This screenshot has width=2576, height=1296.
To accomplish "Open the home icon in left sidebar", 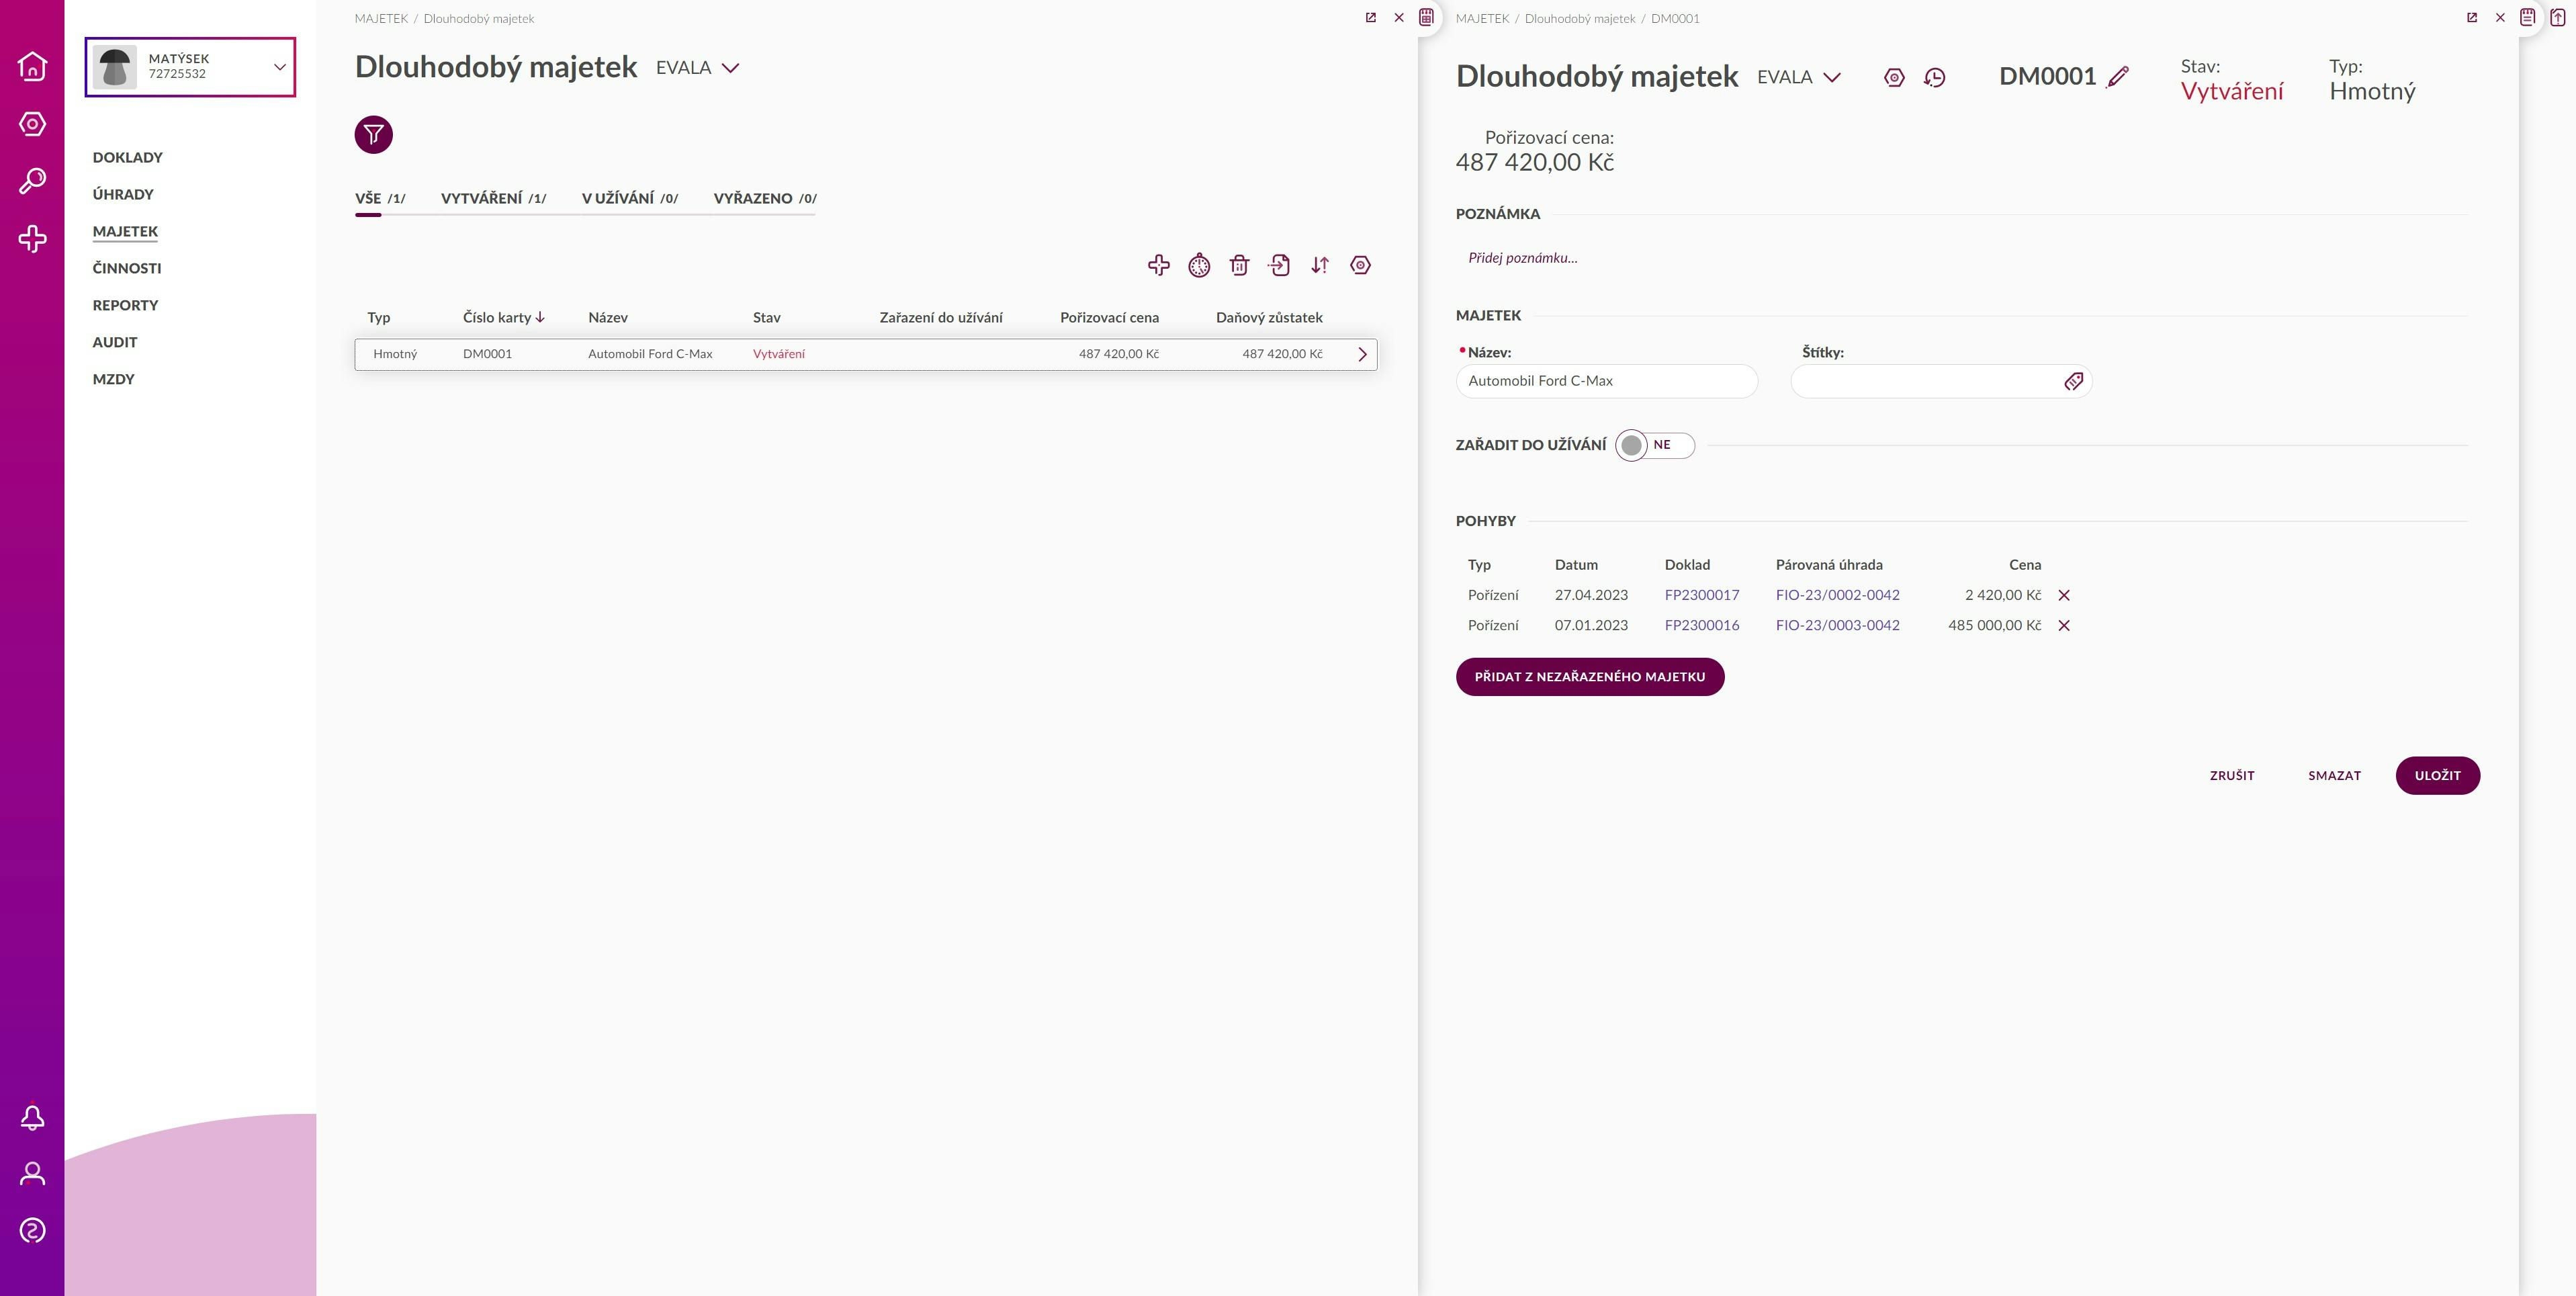I will click(32, 66).
